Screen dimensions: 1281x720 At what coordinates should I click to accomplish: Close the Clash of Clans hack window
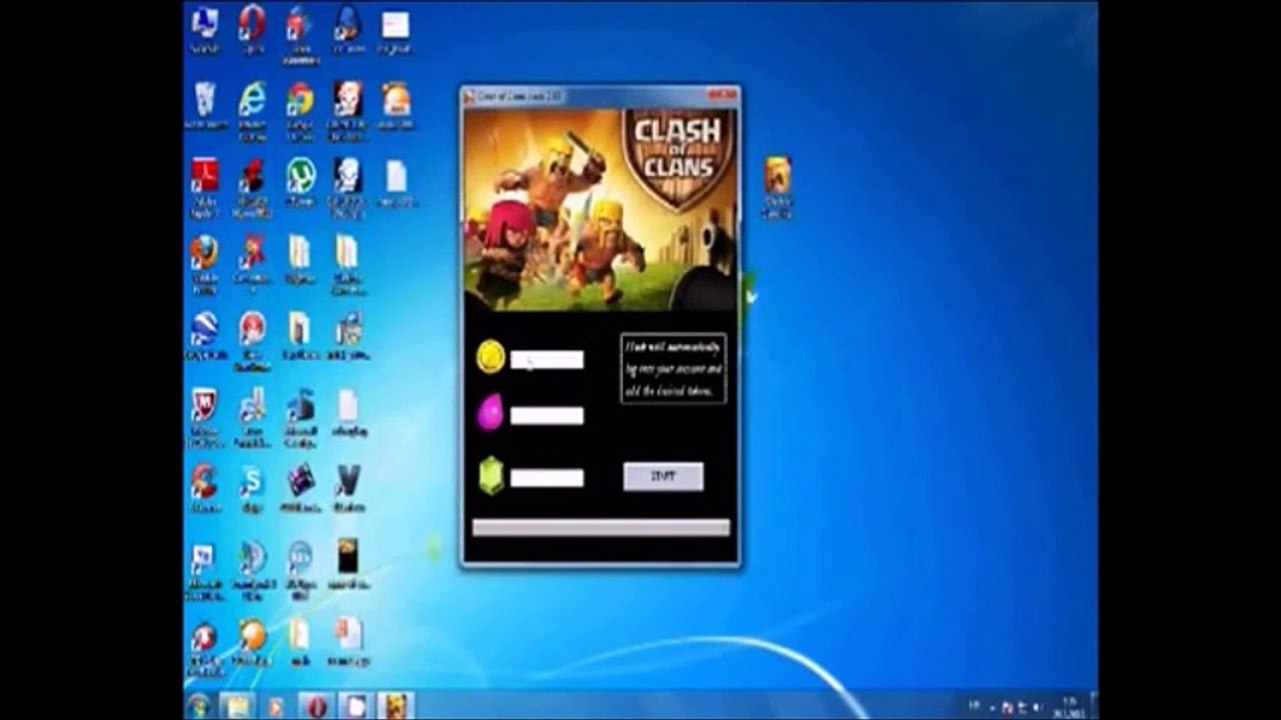point(722,95)
